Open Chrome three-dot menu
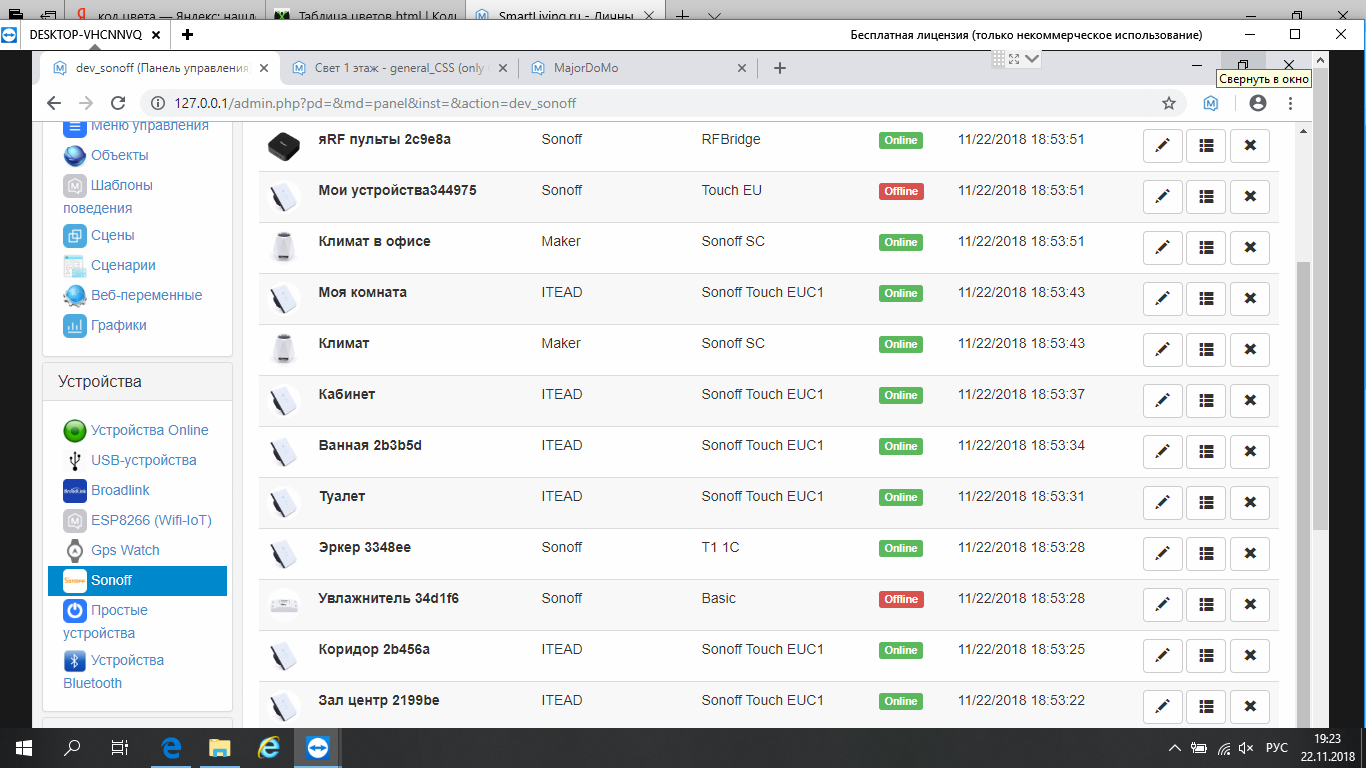Screen dimensions: 1366x768 click(1290, 103)
